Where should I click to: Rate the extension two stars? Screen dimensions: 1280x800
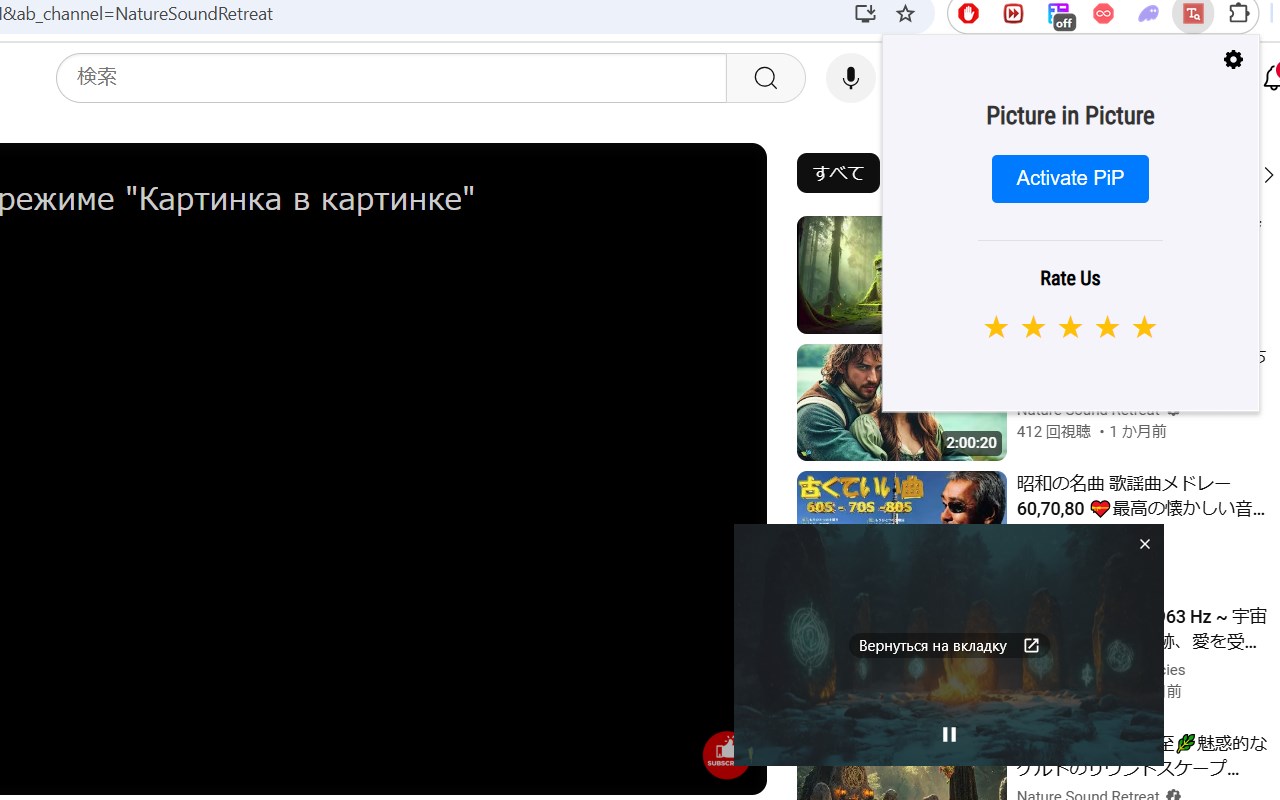(x=1033, y=327)
